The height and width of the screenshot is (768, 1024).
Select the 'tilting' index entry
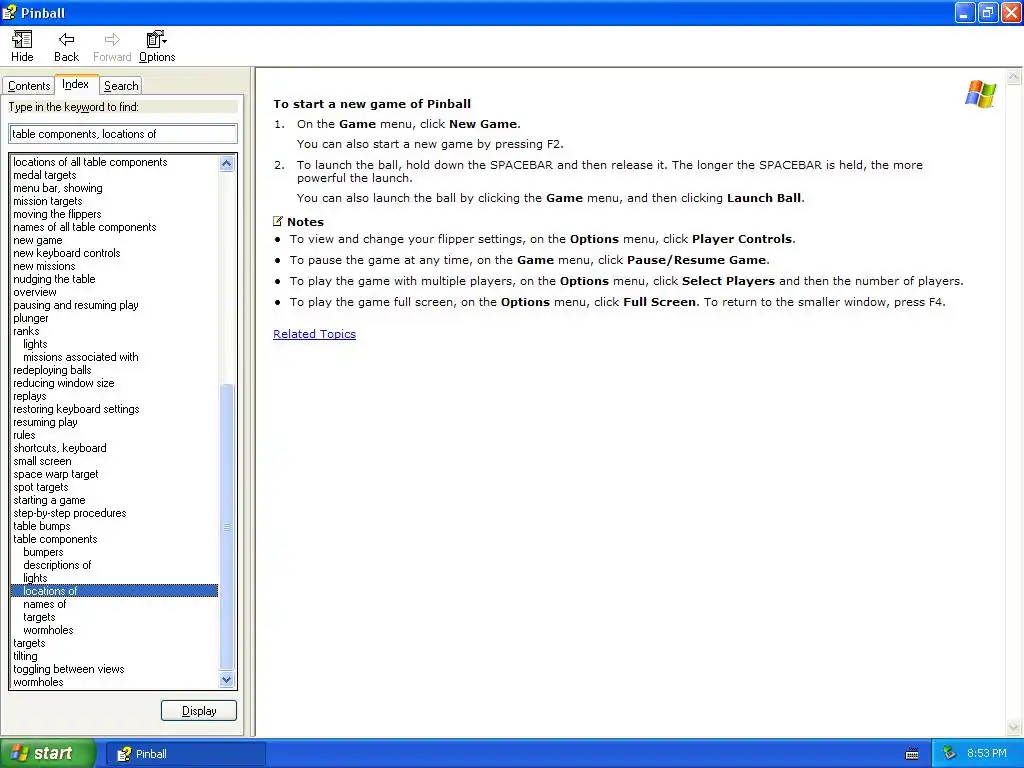pos(25,656)
